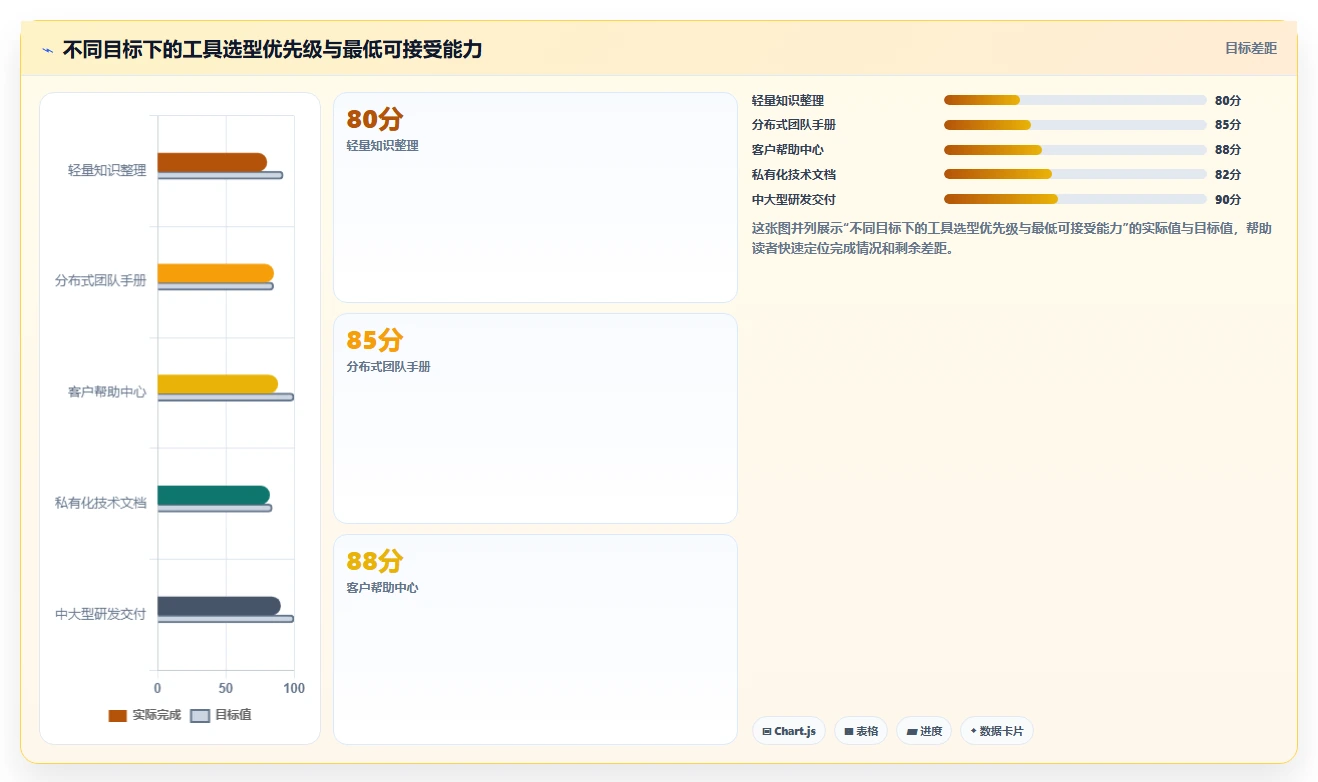This screenshot has width=1318, height=782.
Task: Click the 轻量知识整理 caption in the first card
Action: [382, 146]
